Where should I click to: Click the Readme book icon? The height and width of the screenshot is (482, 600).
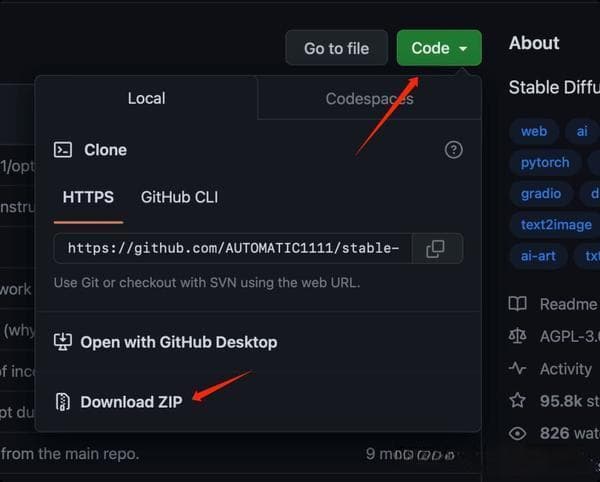[x=518, y=304]
